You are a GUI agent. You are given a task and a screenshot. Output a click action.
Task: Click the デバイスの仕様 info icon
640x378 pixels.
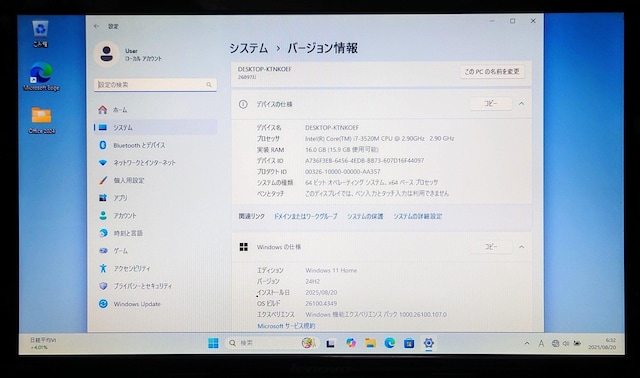tap(243, 104)
